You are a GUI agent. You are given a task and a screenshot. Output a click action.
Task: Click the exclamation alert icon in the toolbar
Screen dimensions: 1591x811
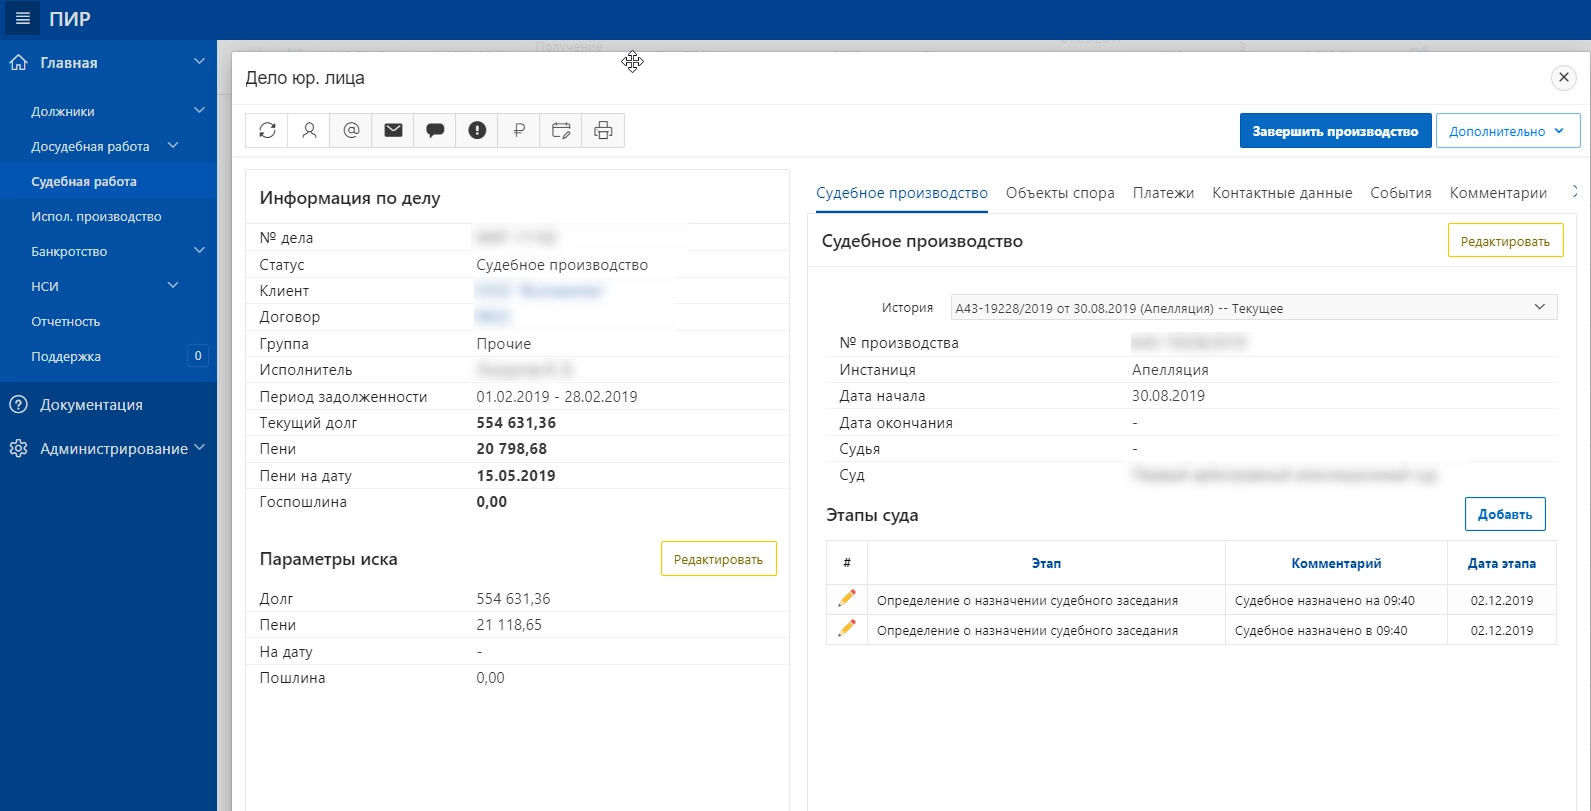pyautogui.click(x=477, y=130)
